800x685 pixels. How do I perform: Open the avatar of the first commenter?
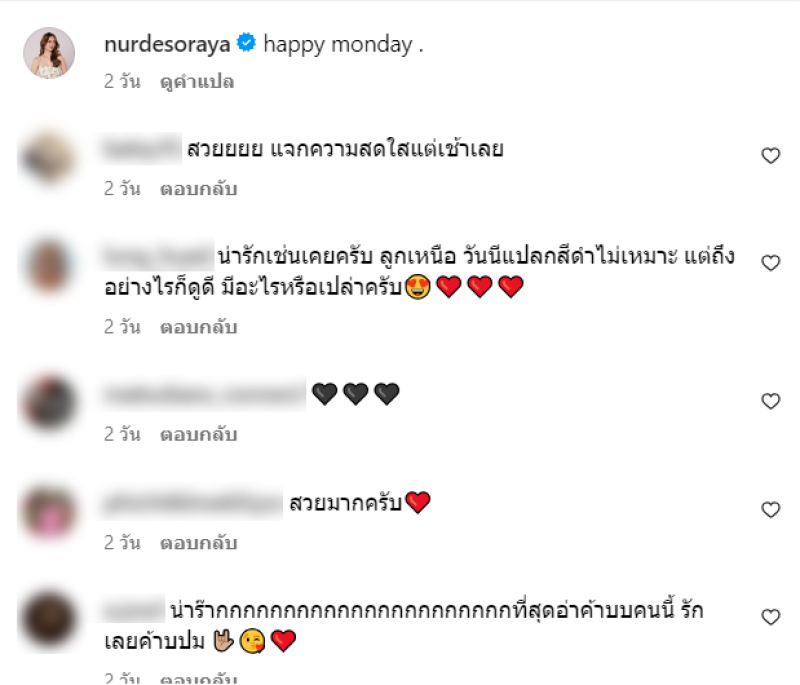coord(48,158)
